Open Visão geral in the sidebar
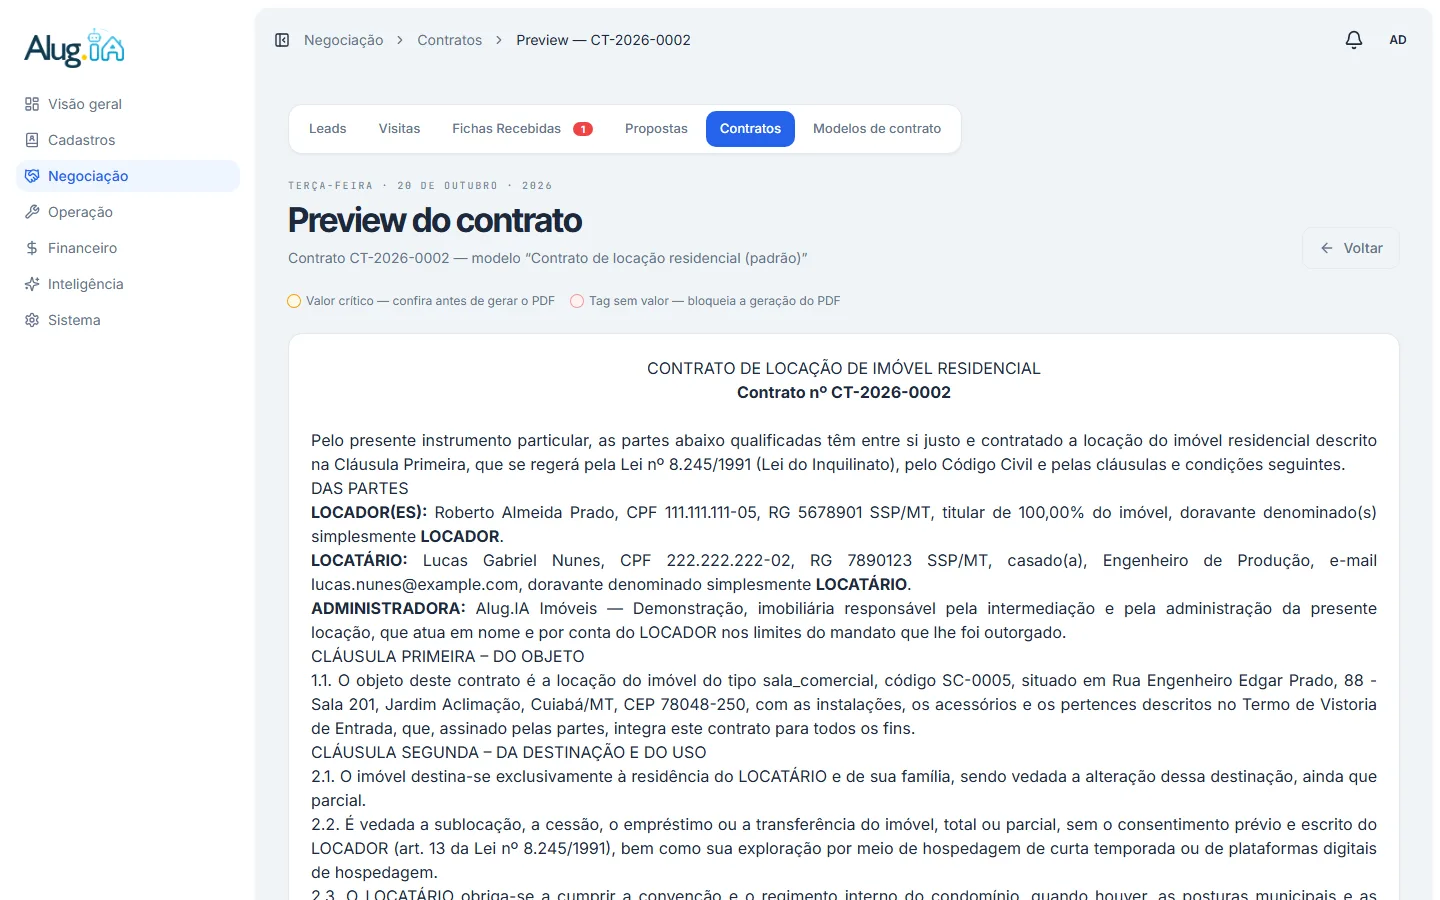 pos(128,104)
